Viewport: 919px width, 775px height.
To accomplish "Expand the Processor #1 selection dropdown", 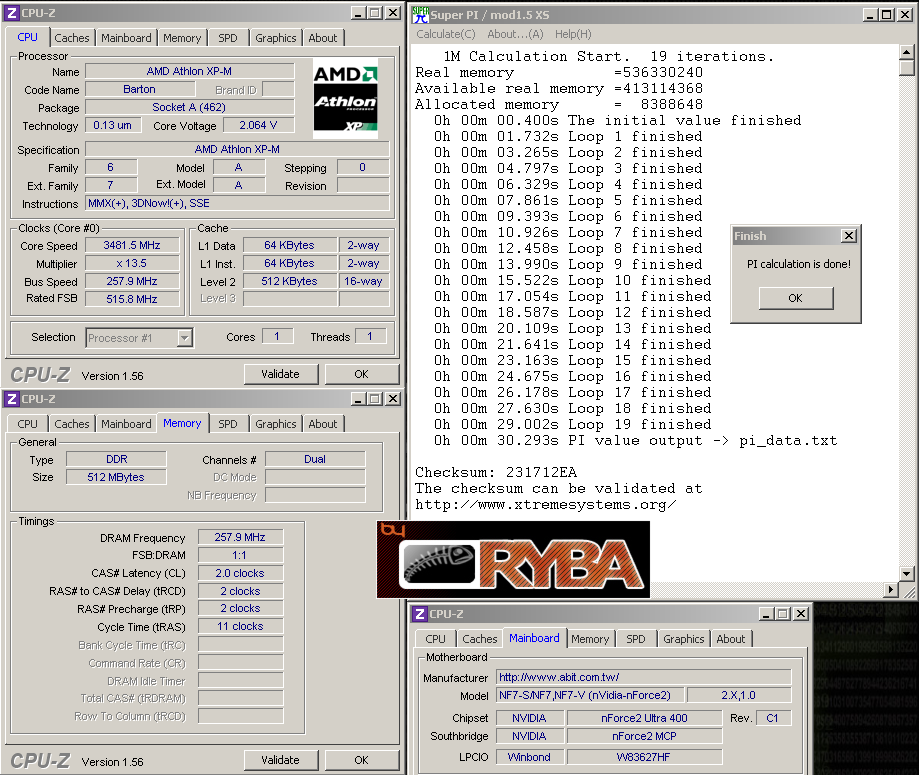I will (x=185, y=338).
